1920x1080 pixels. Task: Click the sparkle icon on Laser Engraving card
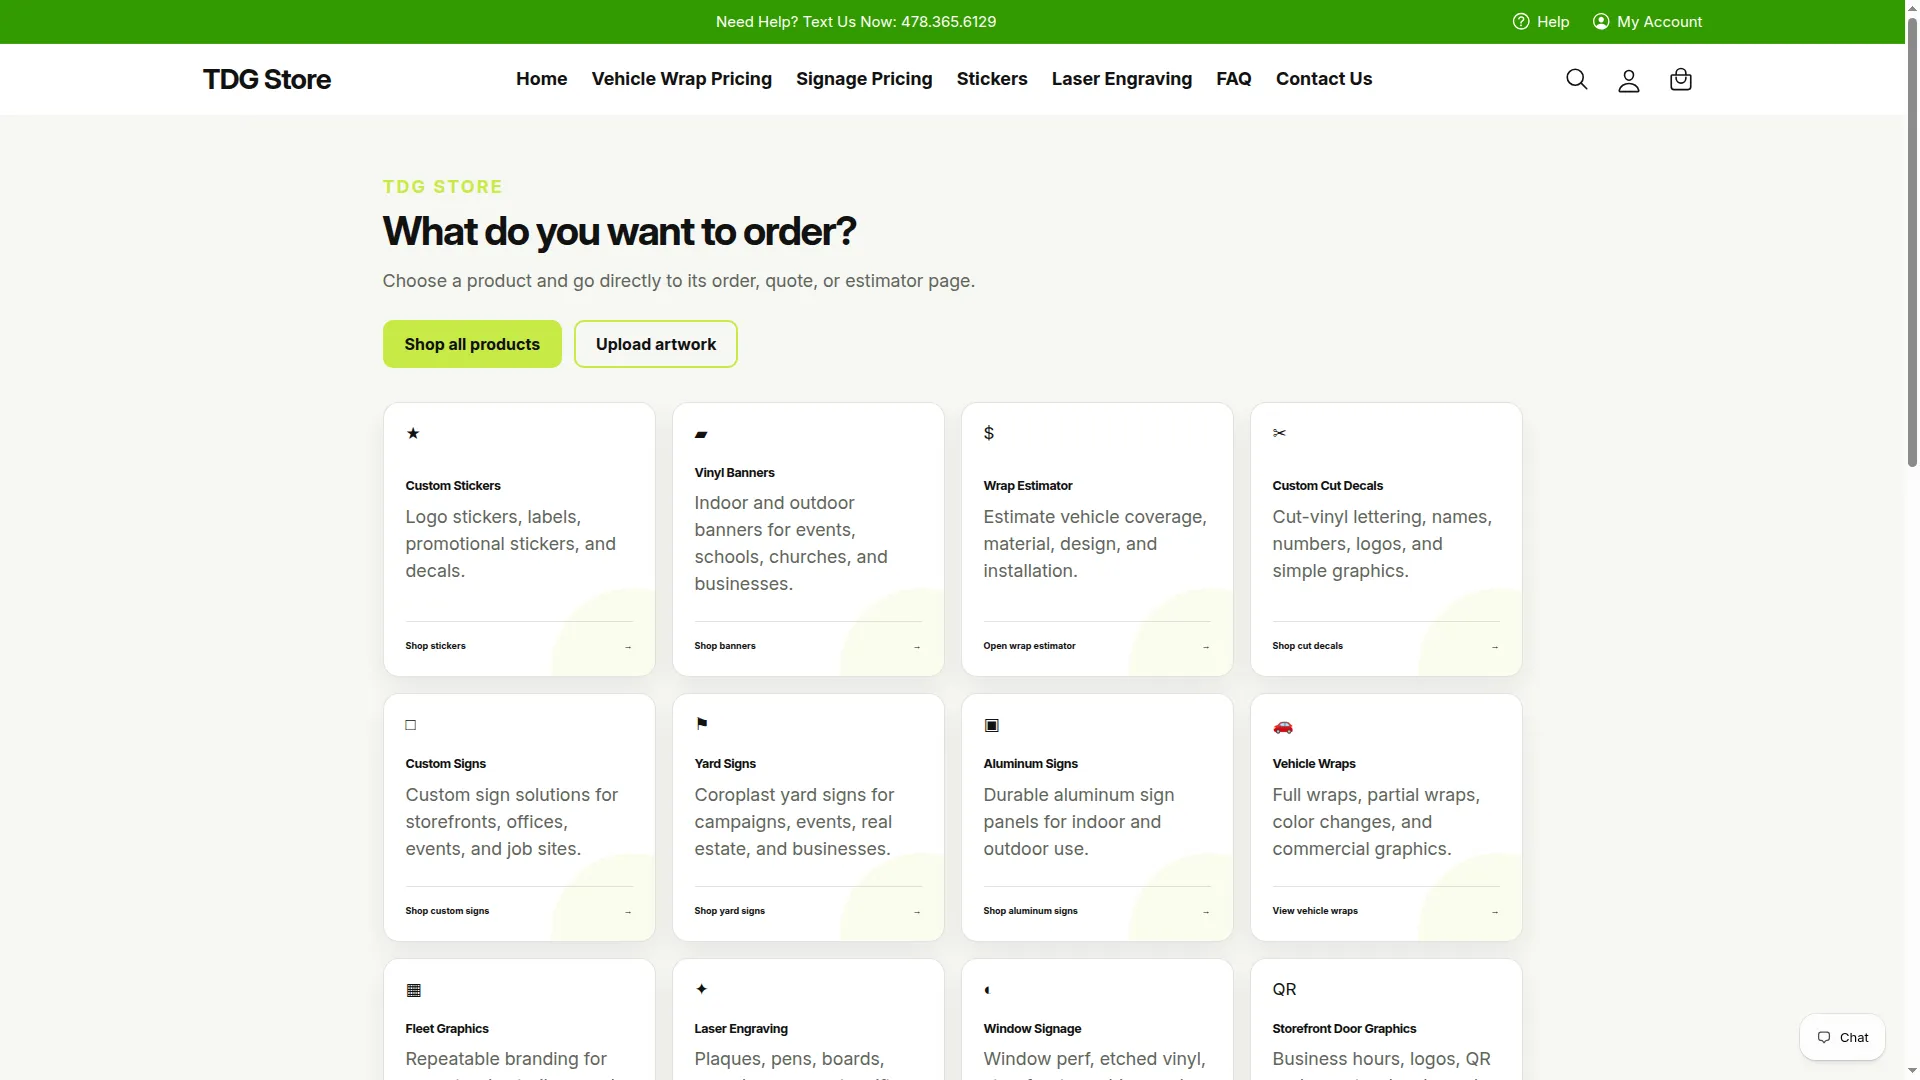[x=701, y=989]
